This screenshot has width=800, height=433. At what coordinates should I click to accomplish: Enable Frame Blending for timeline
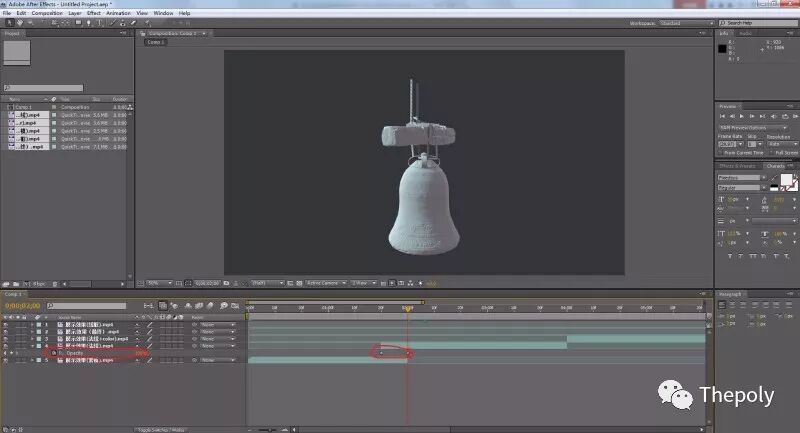(x=199, y=306)
